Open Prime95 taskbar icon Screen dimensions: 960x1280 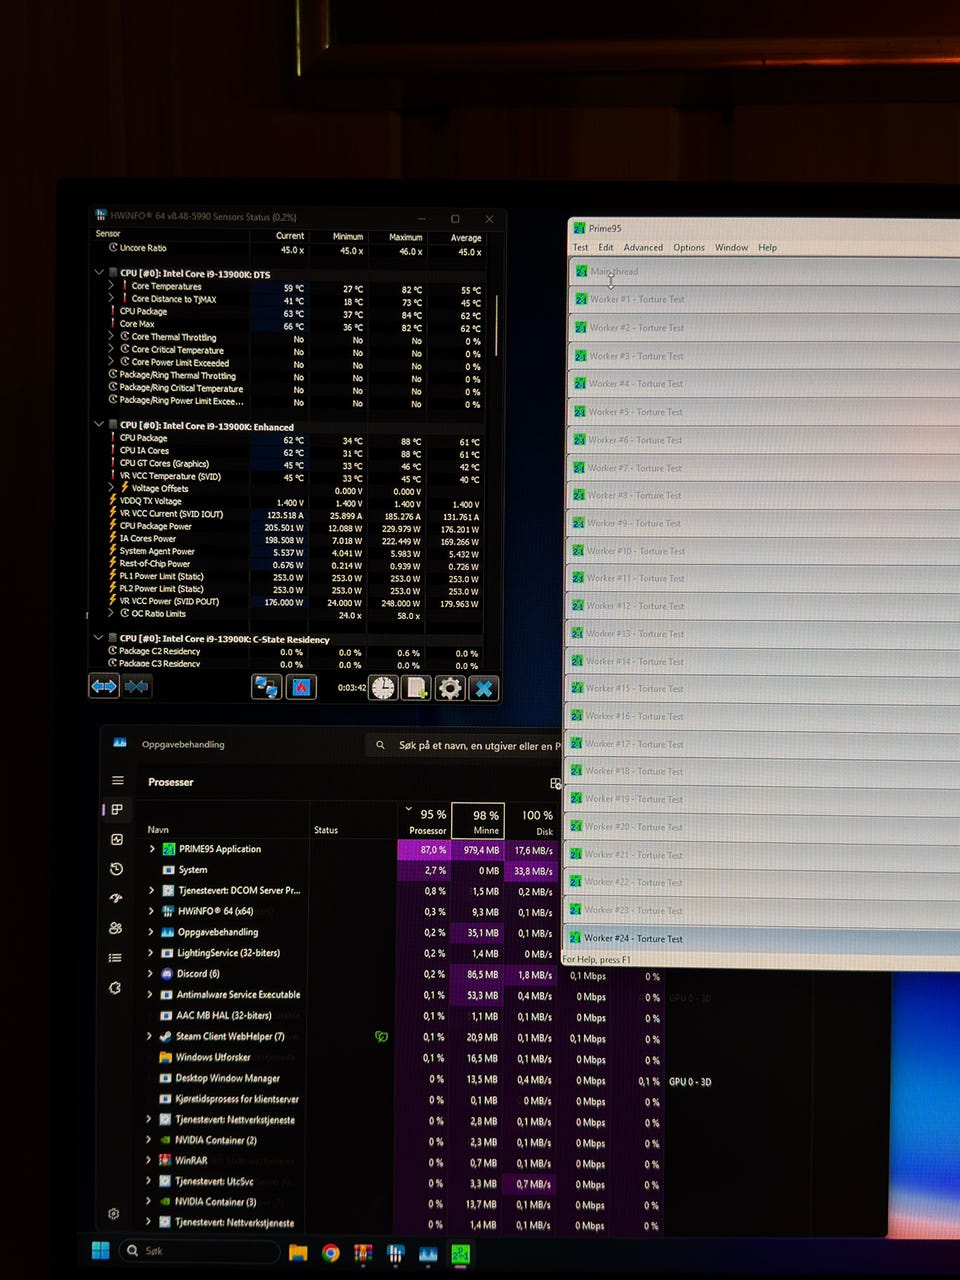point(460,1254)
